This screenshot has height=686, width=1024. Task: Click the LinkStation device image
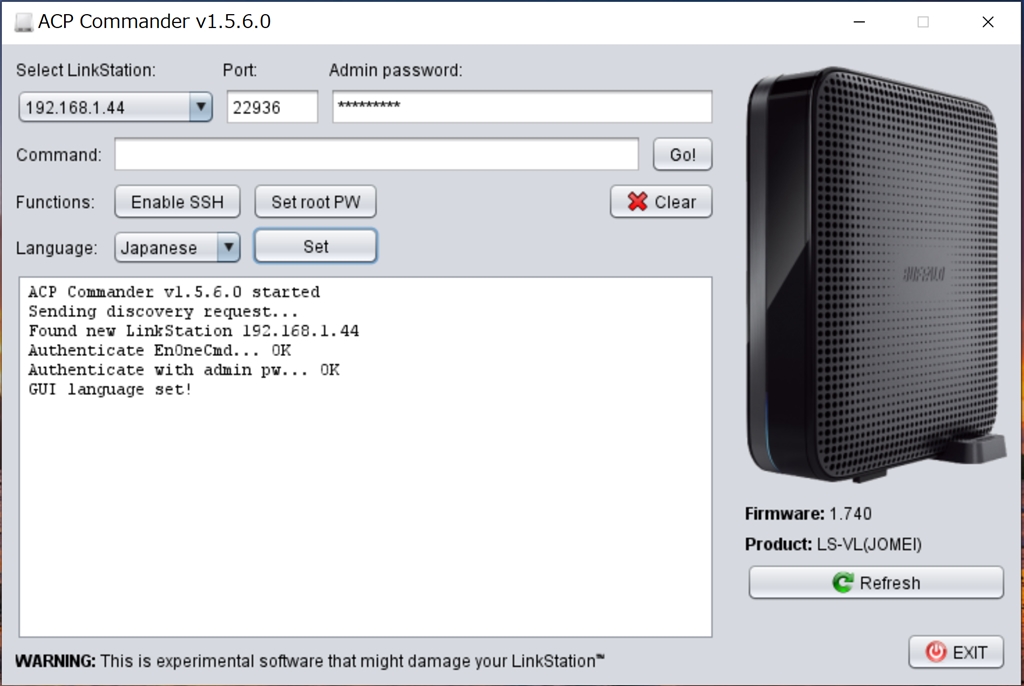click(x=876, y=274)
